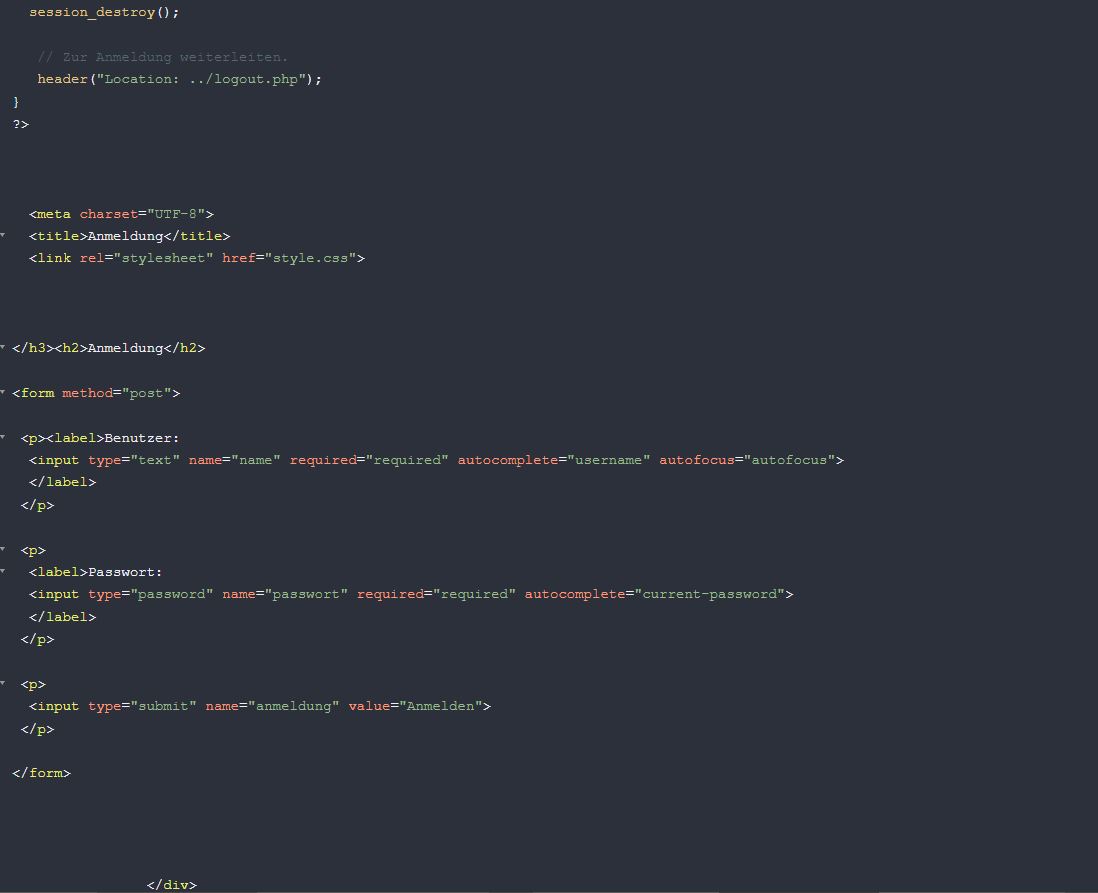Click the autofocus="autofocus" attribute
The width and height of the screenshot is (1098, 893).
click(748, 460)
